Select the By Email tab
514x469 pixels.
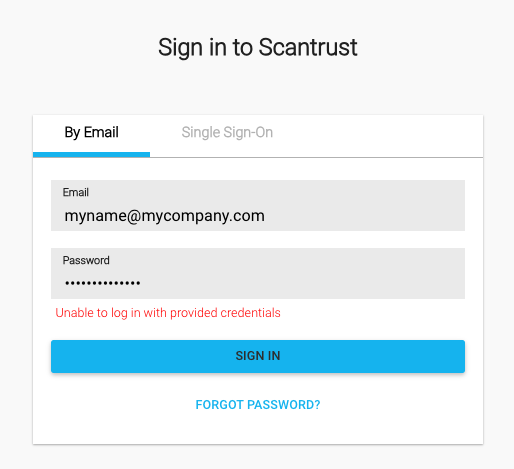click(x=91, y=133)
